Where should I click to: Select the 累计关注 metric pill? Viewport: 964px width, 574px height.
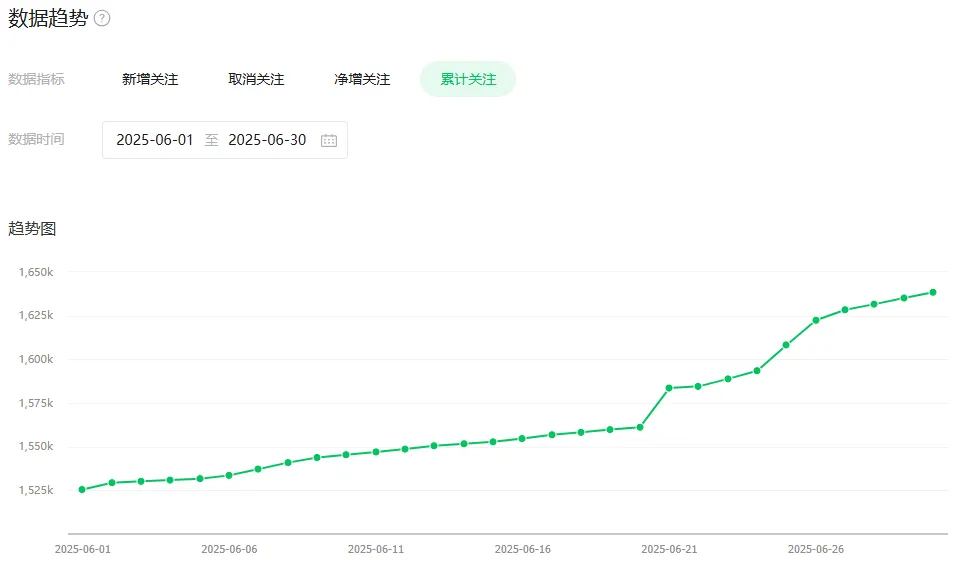pyautogui.click(x=468, y=79)
